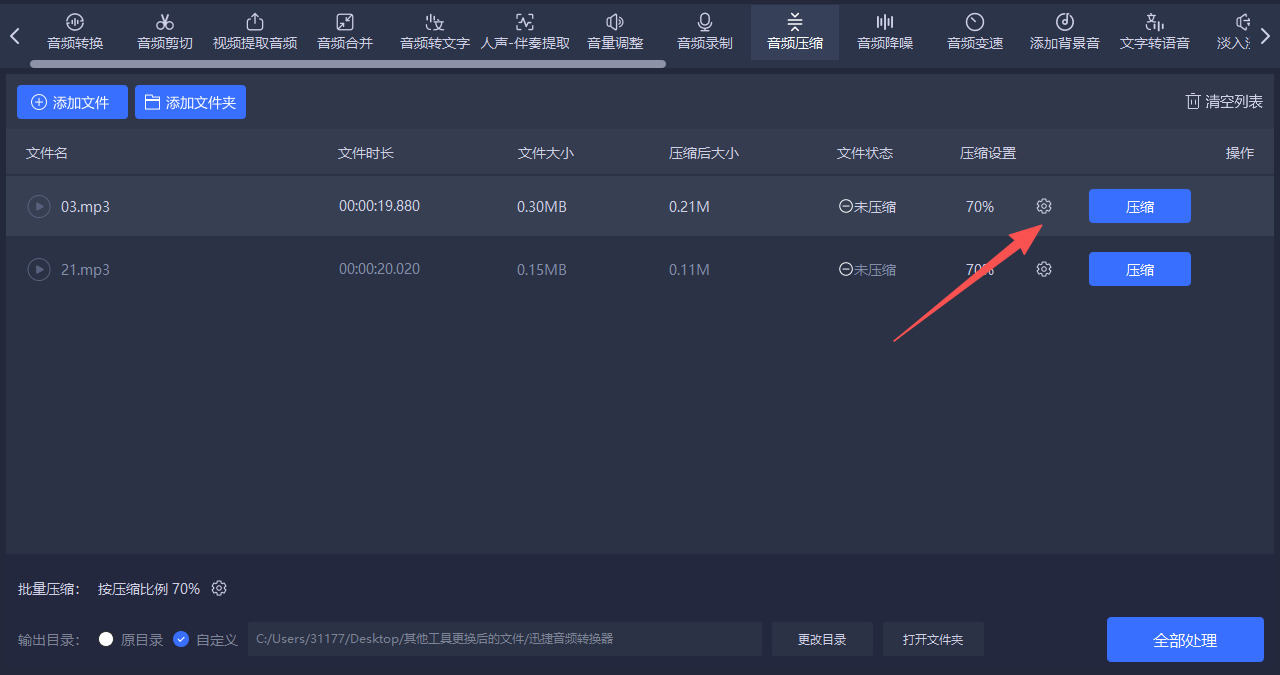Open the 音量调整 volume adjust tool
Screen dimensions: 1280x675
tap(615, 32)
